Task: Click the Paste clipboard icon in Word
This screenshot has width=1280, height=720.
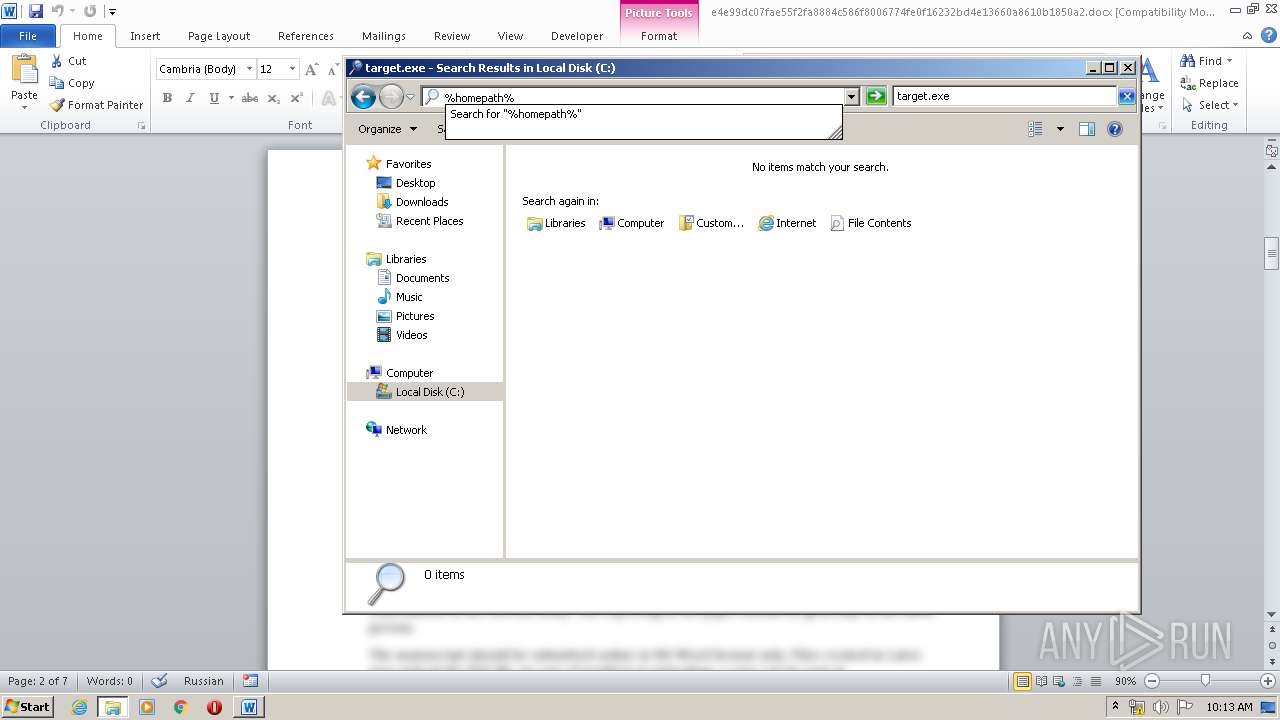Action: [x=24, y=72]
